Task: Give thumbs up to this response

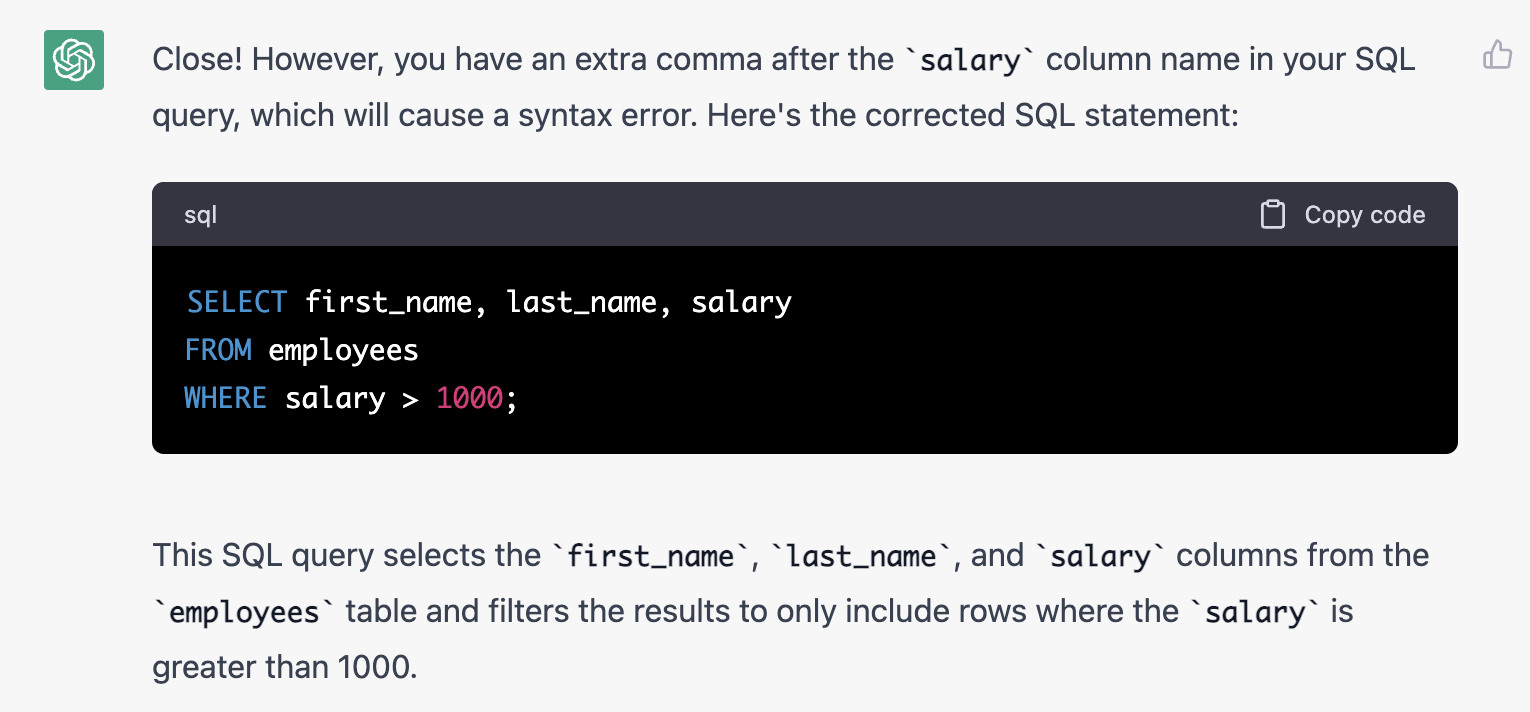Action: [1497, 54]
